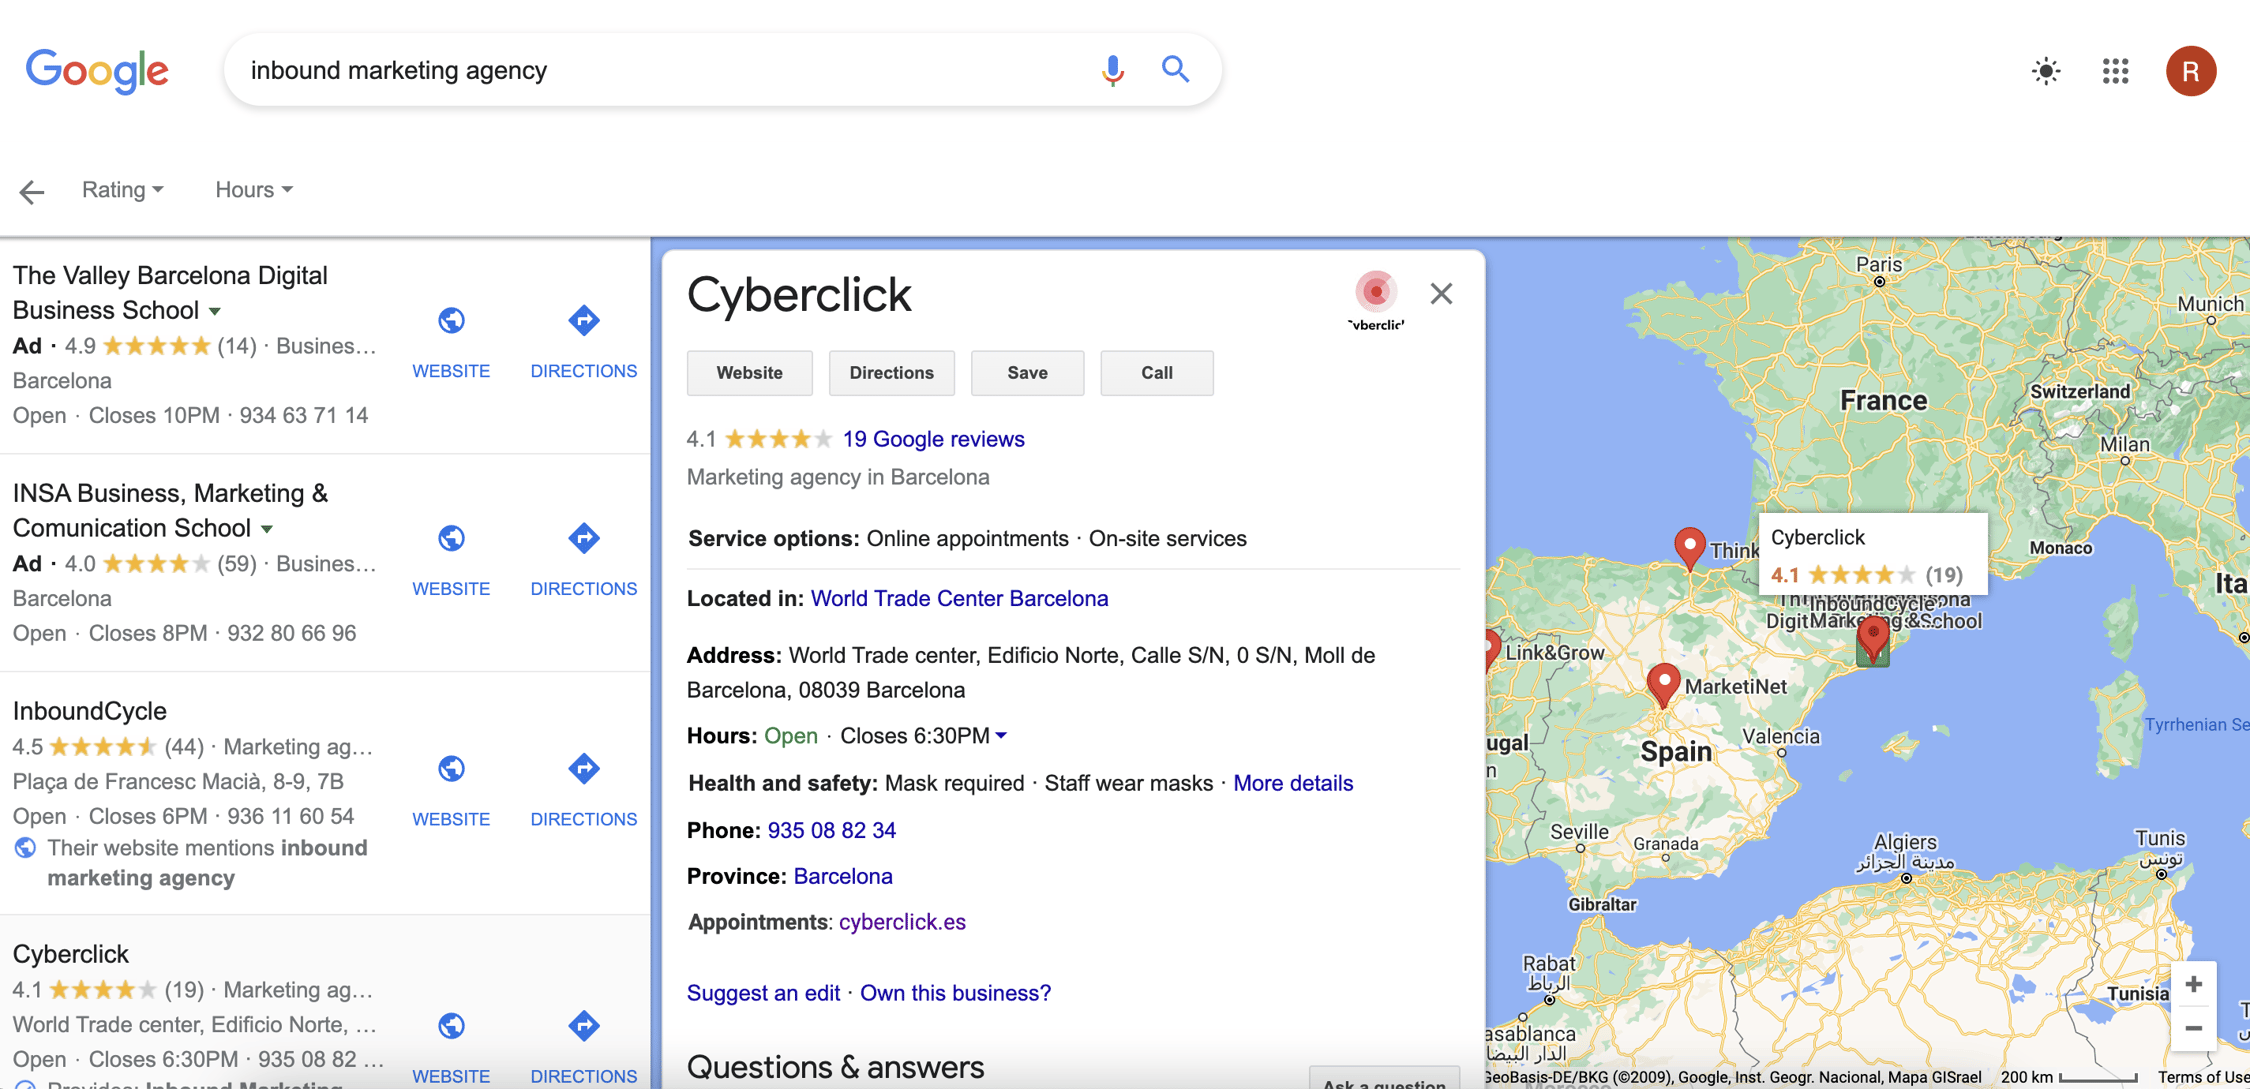2250x1089 pixels.
Task: Close the Cyberclick details panel
Action: 1441,293
